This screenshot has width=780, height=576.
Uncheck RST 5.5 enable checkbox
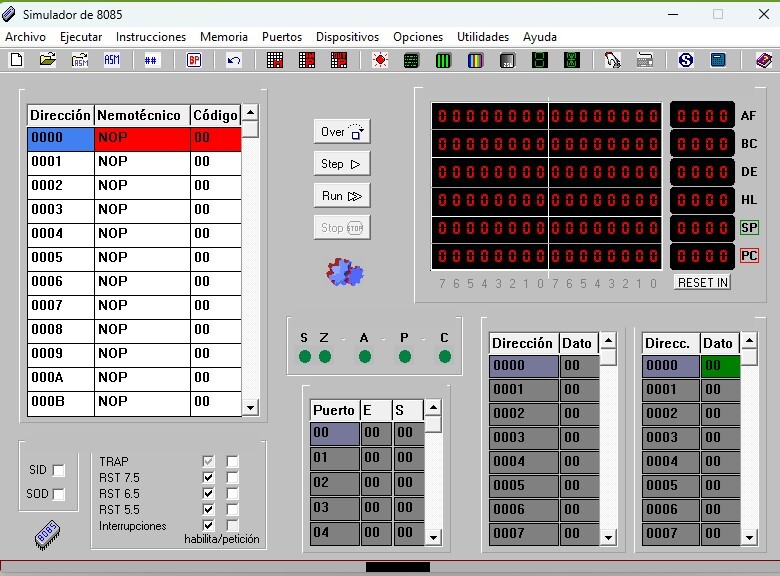208,509
